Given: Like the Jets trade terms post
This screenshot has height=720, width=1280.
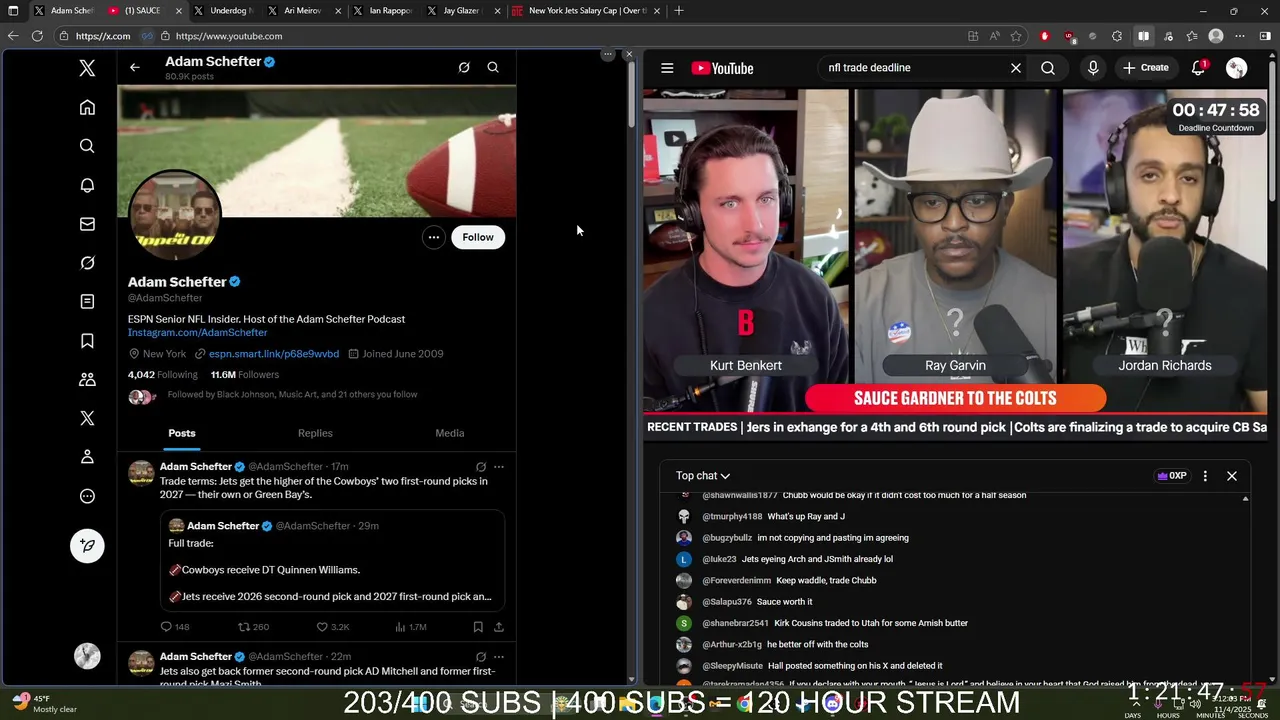Looking at the screenshot, I should pyautogui.click(x=333, y=627).
